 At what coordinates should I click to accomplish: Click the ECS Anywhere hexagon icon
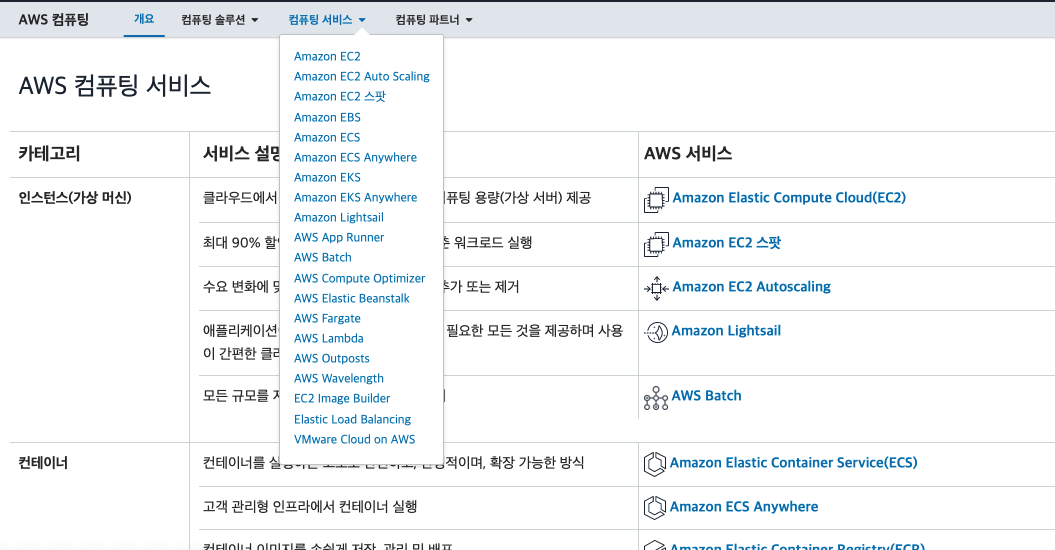(655, 508)
